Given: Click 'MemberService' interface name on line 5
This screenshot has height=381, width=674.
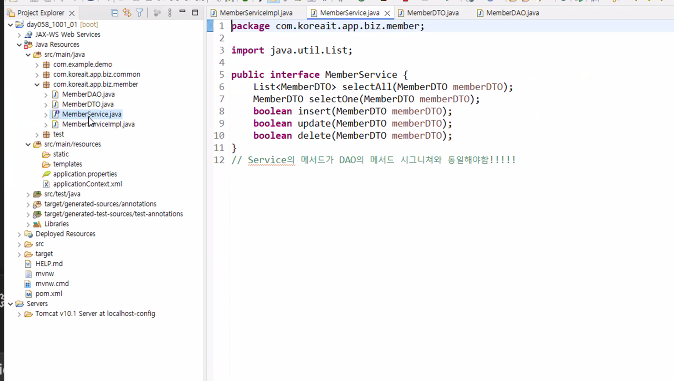Looking at the screenshot, I should point(361,75).
